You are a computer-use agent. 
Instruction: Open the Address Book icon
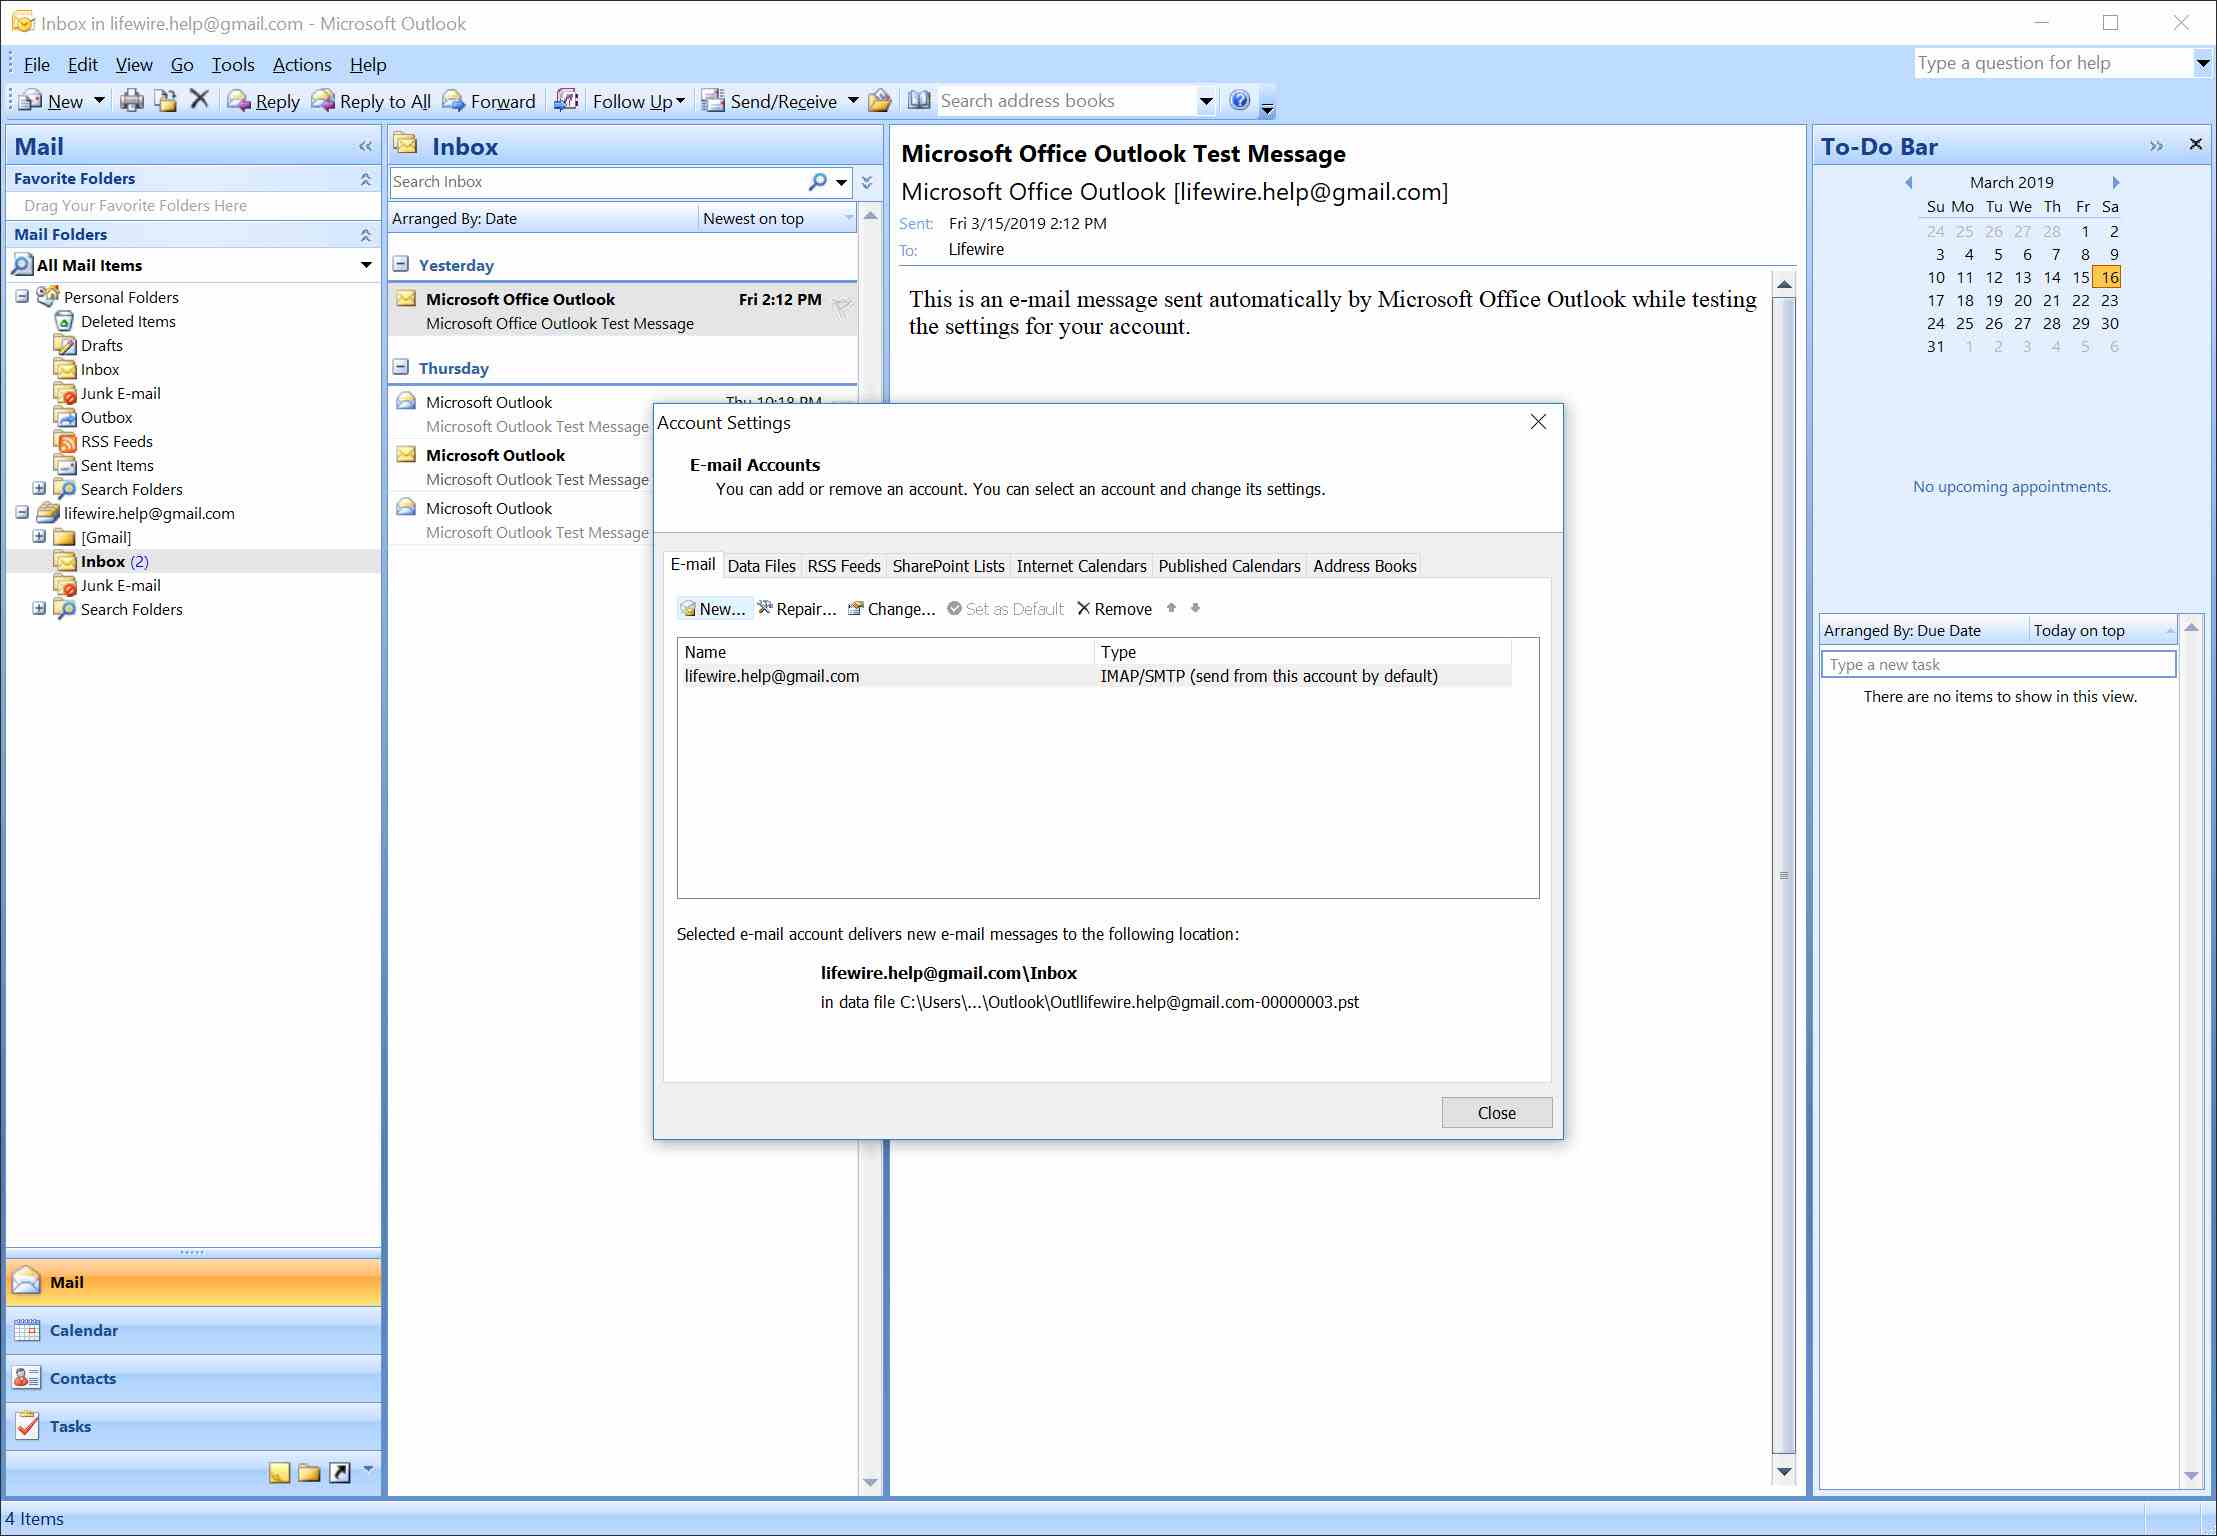[919, 100]
